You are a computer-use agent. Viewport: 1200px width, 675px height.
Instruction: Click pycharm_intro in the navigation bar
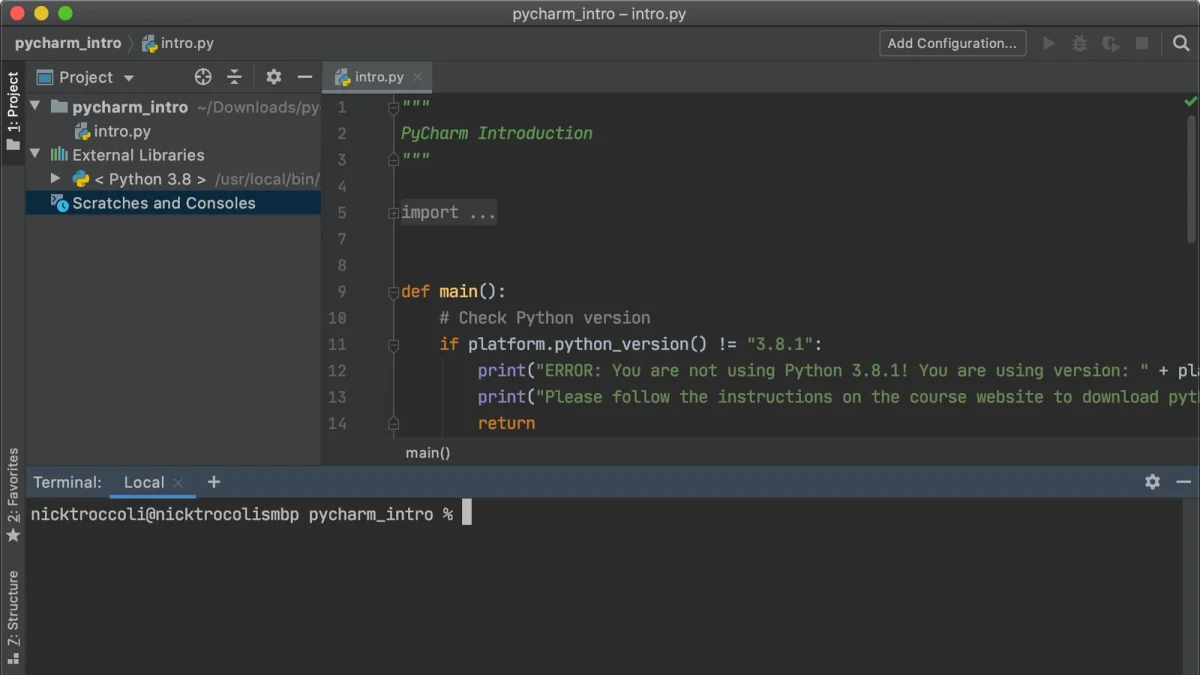coord(68,43)
